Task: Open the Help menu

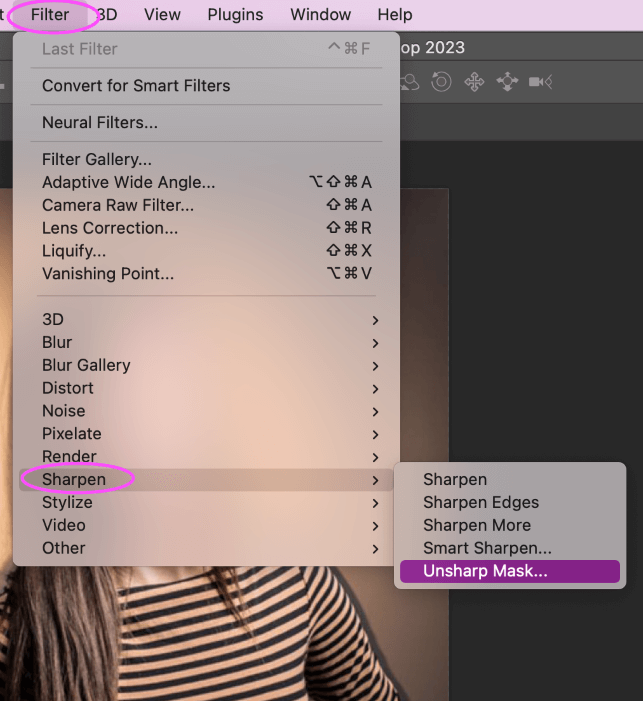Action: click(395, 15)
